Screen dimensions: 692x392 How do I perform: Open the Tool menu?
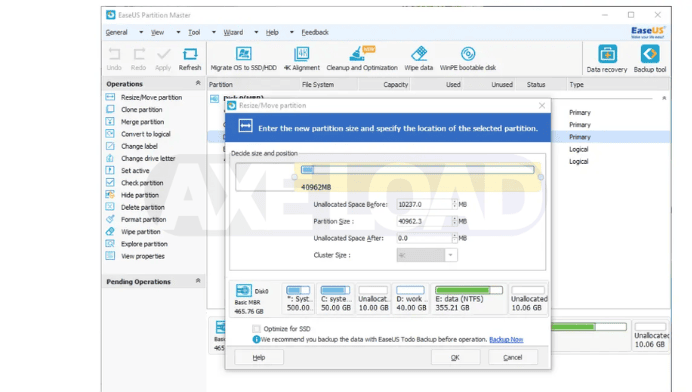coord(194,32)
